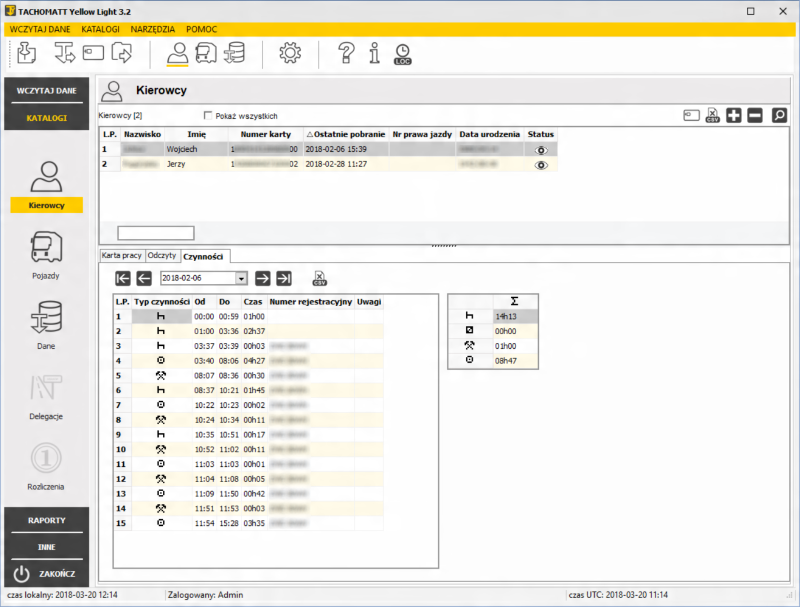Jump to the first activity date
The width and height of the screenshot is (800, 607).
click(x=123, y=278)
